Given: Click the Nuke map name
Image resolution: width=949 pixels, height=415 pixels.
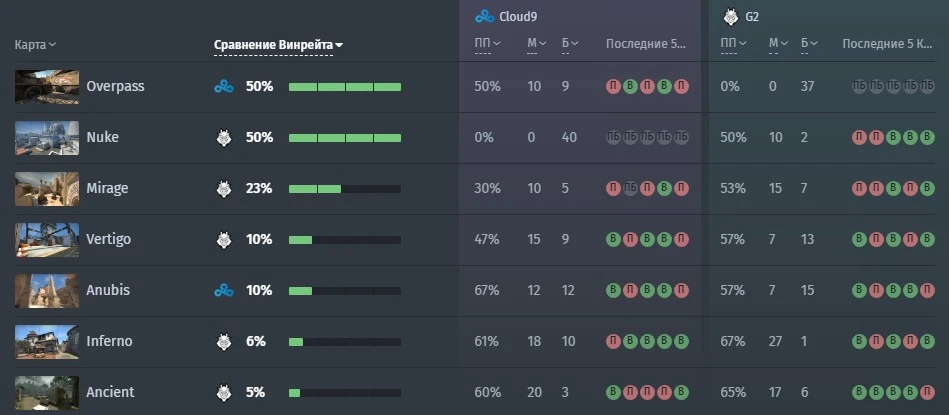Looking at the screenshot, I should pyautogui.click(x=102, y=137).
